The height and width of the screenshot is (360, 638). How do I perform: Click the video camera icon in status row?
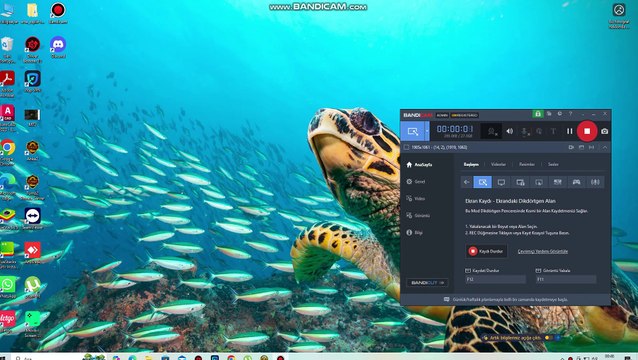point(571,147)
